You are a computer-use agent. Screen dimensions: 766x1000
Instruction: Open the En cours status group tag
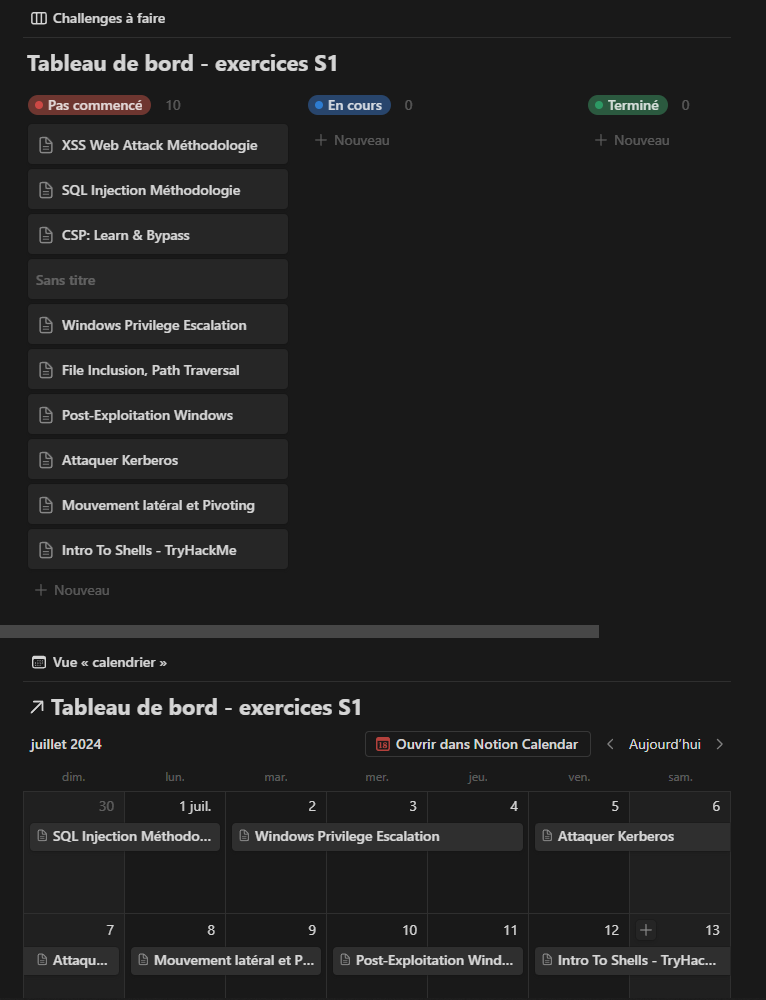click(x=349, y=105)
